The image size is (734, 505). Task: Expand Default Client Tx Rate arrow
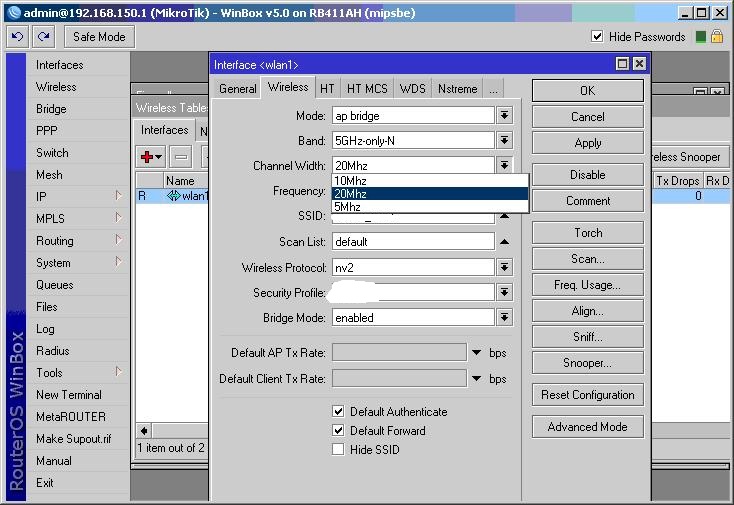477,378
